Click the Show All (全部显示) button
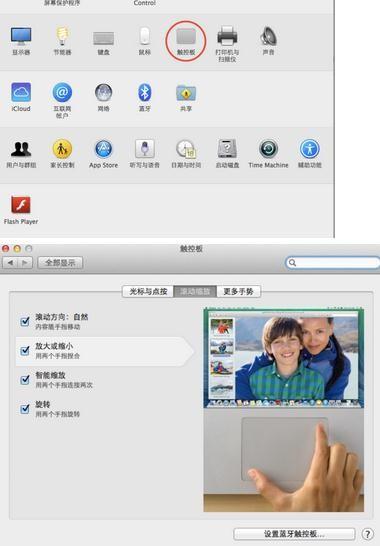 click(60, 263)
